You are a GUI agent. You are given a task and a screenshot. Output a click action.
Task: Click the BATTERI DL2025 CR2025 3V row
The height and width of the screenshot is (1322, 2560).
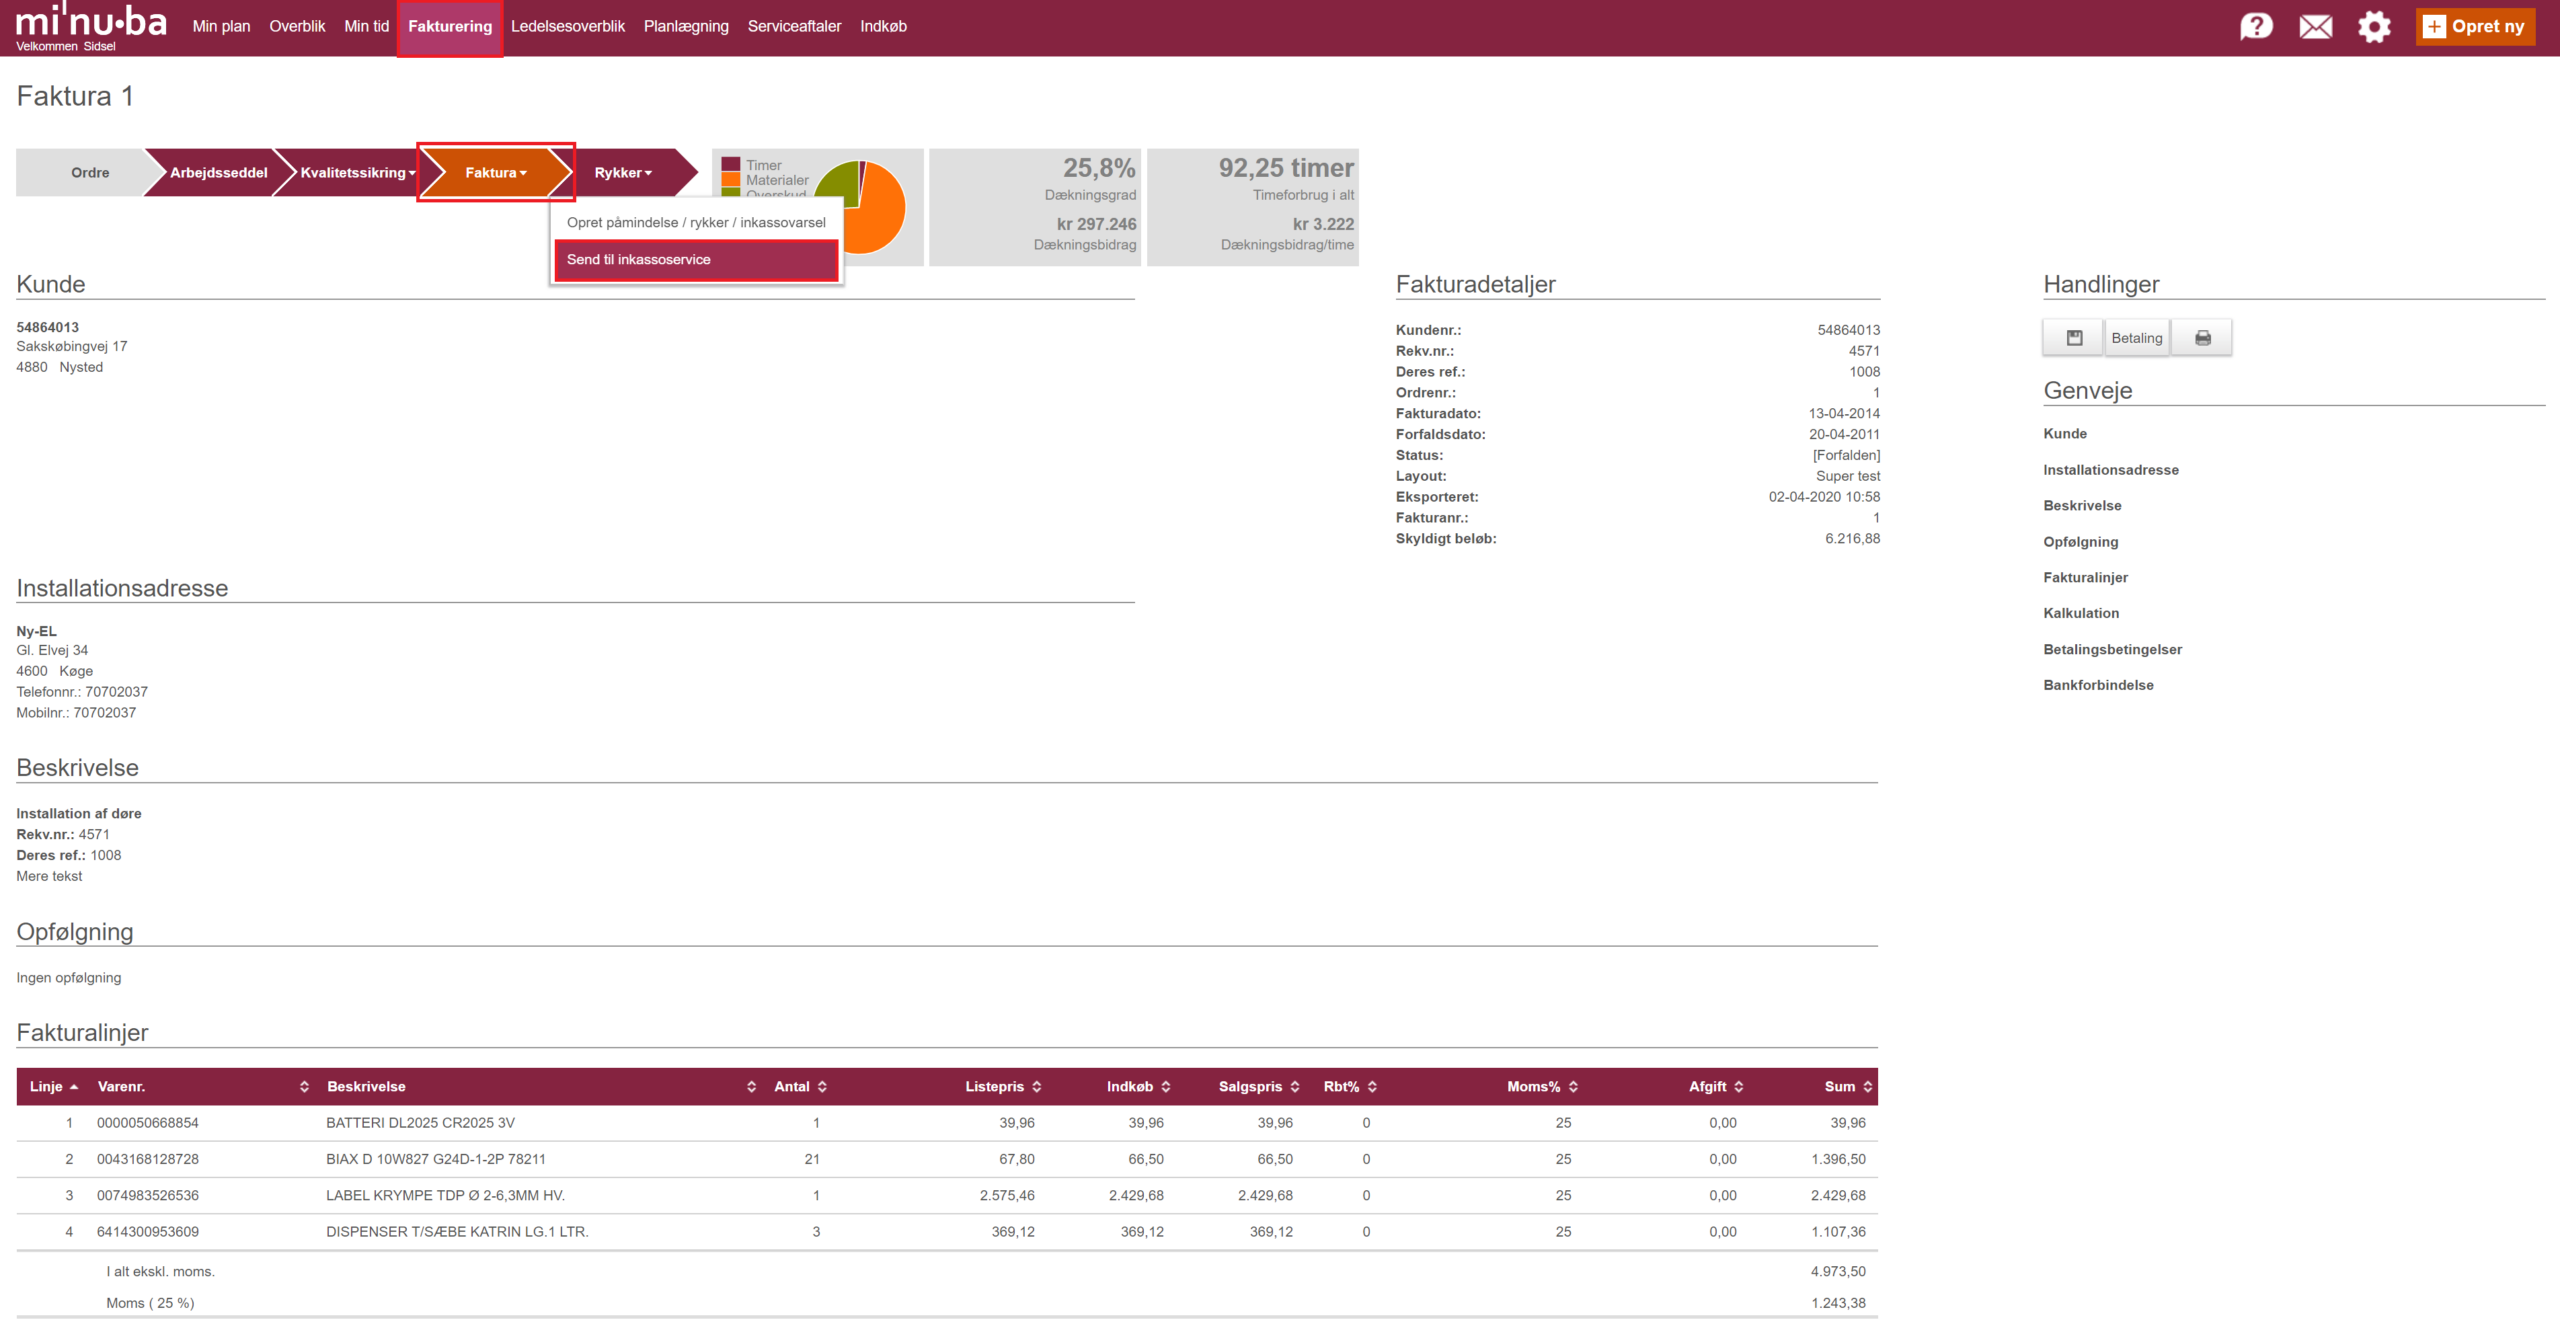coord(947,1123)
